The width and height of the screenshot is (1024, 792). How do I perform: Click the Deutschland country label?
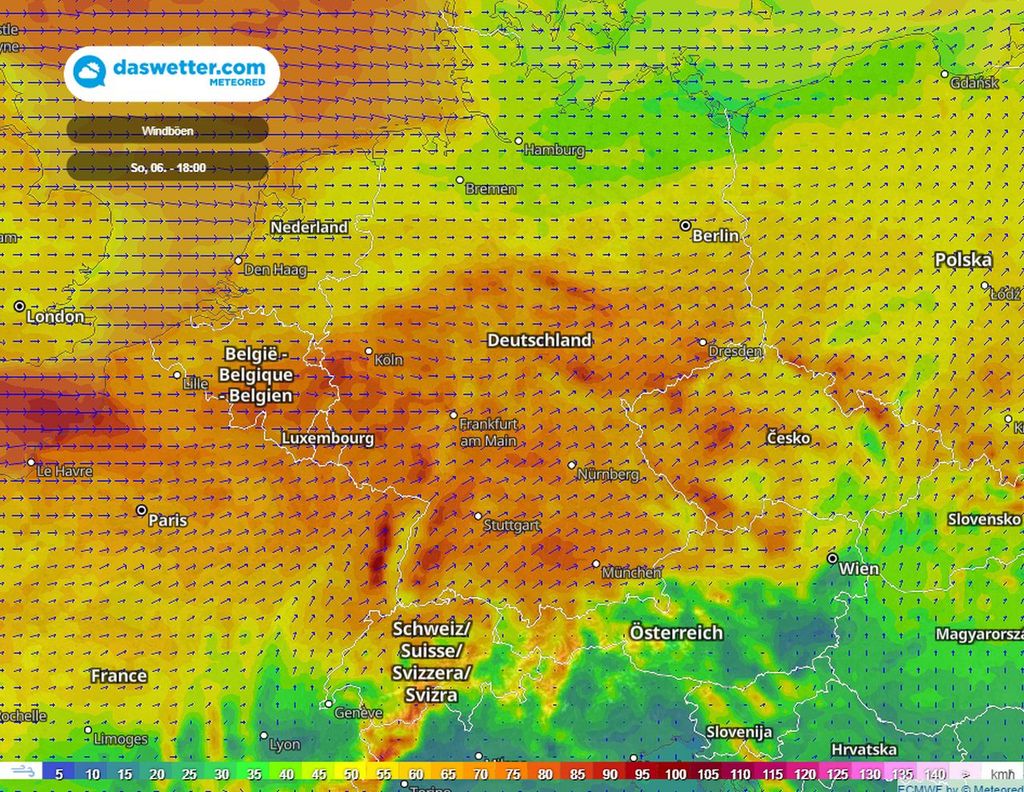click(x=539, y=340)
